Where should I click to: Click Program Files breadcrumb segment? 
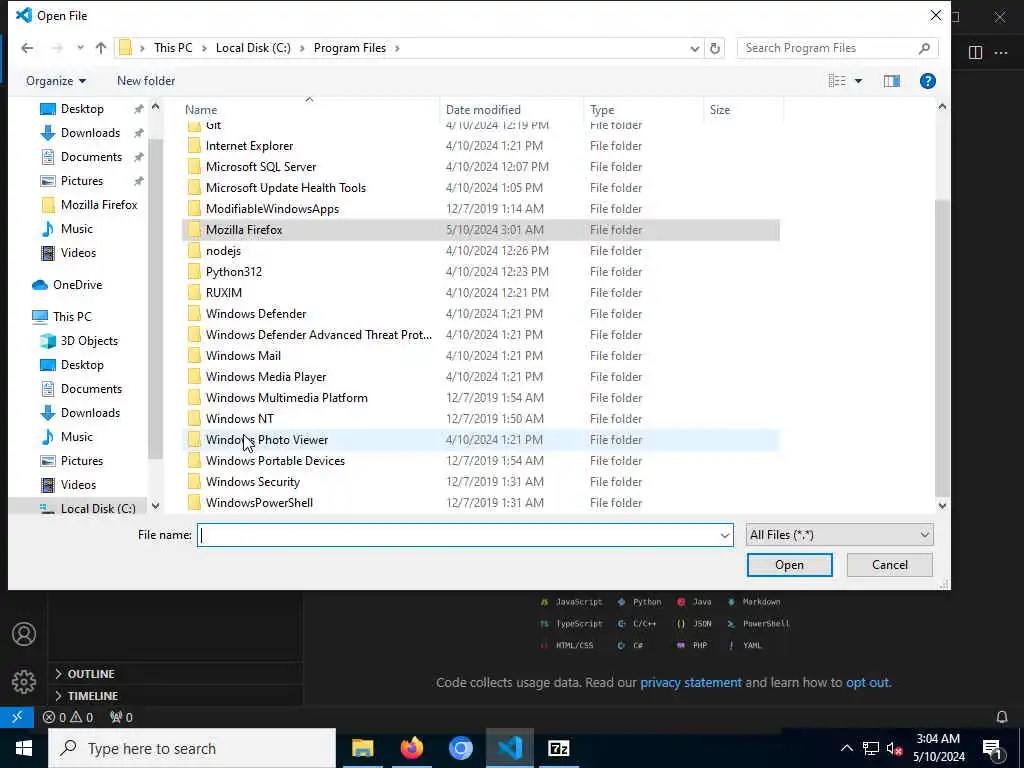[349, 48]
